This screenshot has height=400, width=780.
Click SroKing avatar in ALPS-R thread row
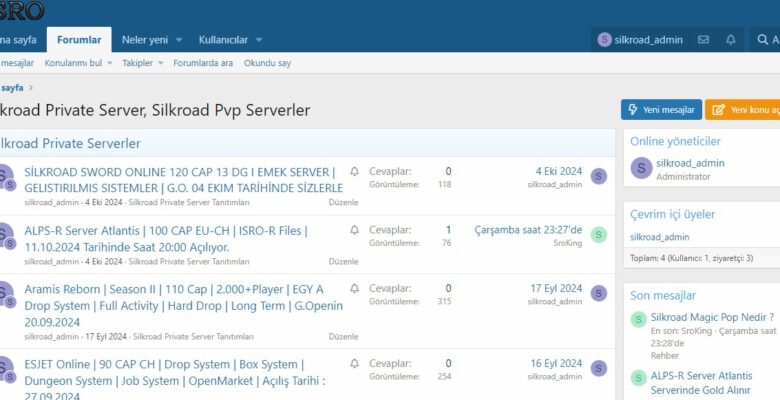point(598,234)
